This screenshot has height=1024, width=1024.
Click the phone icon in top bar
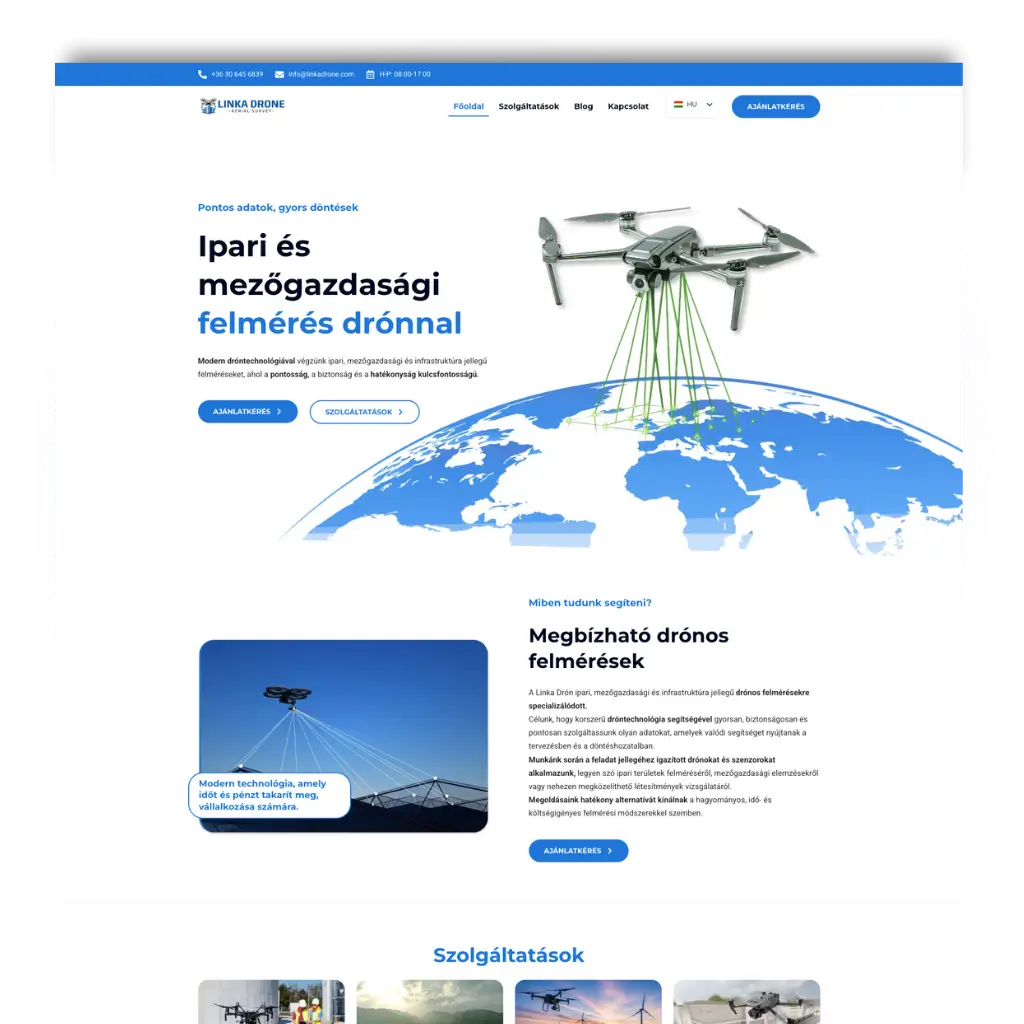202,74
